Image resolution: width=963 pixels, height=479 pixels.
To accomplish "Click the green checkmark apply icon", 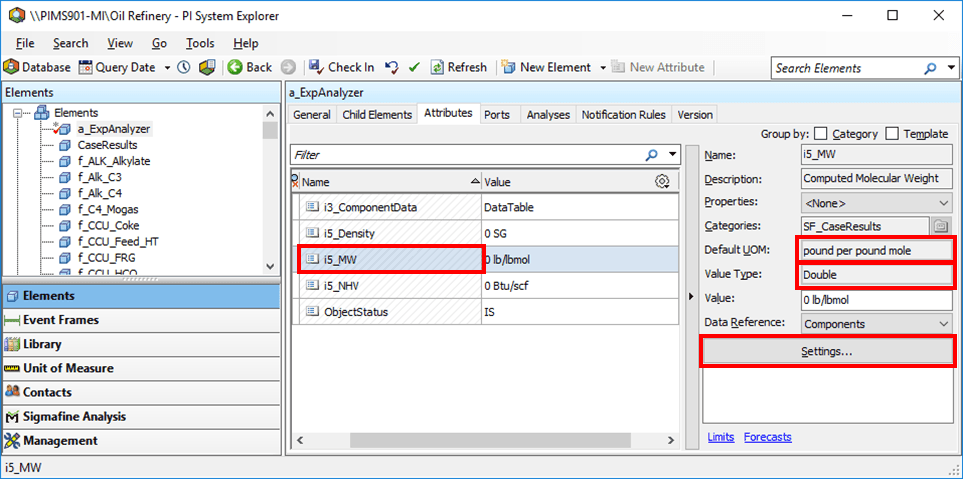I will pyautogui.click(x=414, y=68).
